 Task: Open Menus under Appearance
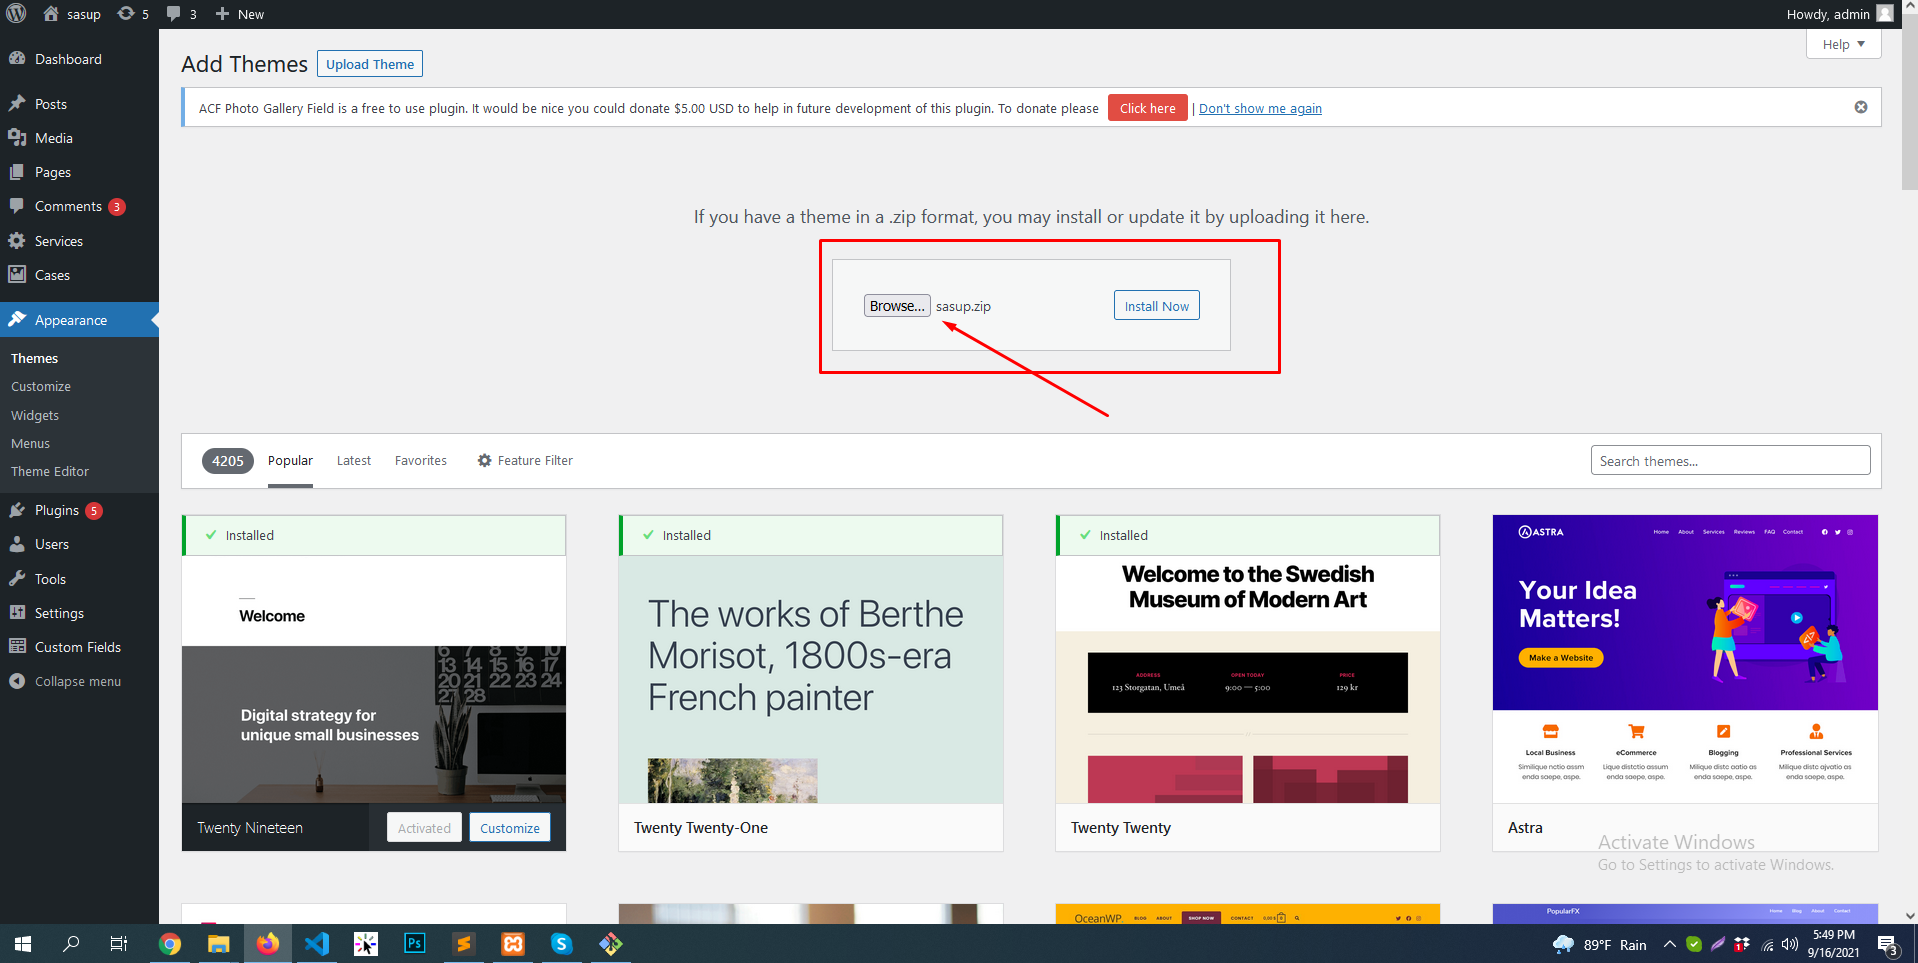coord(31,443)
